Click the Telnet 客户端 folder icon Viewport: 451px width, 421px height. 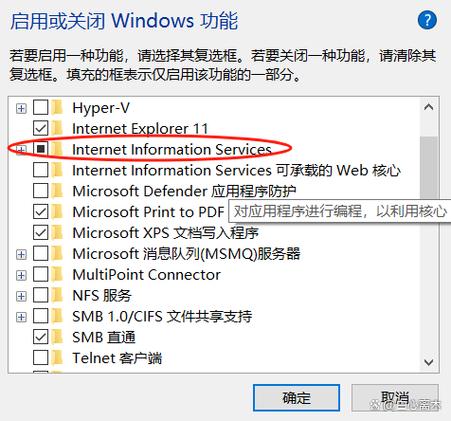tap(58, 358)
